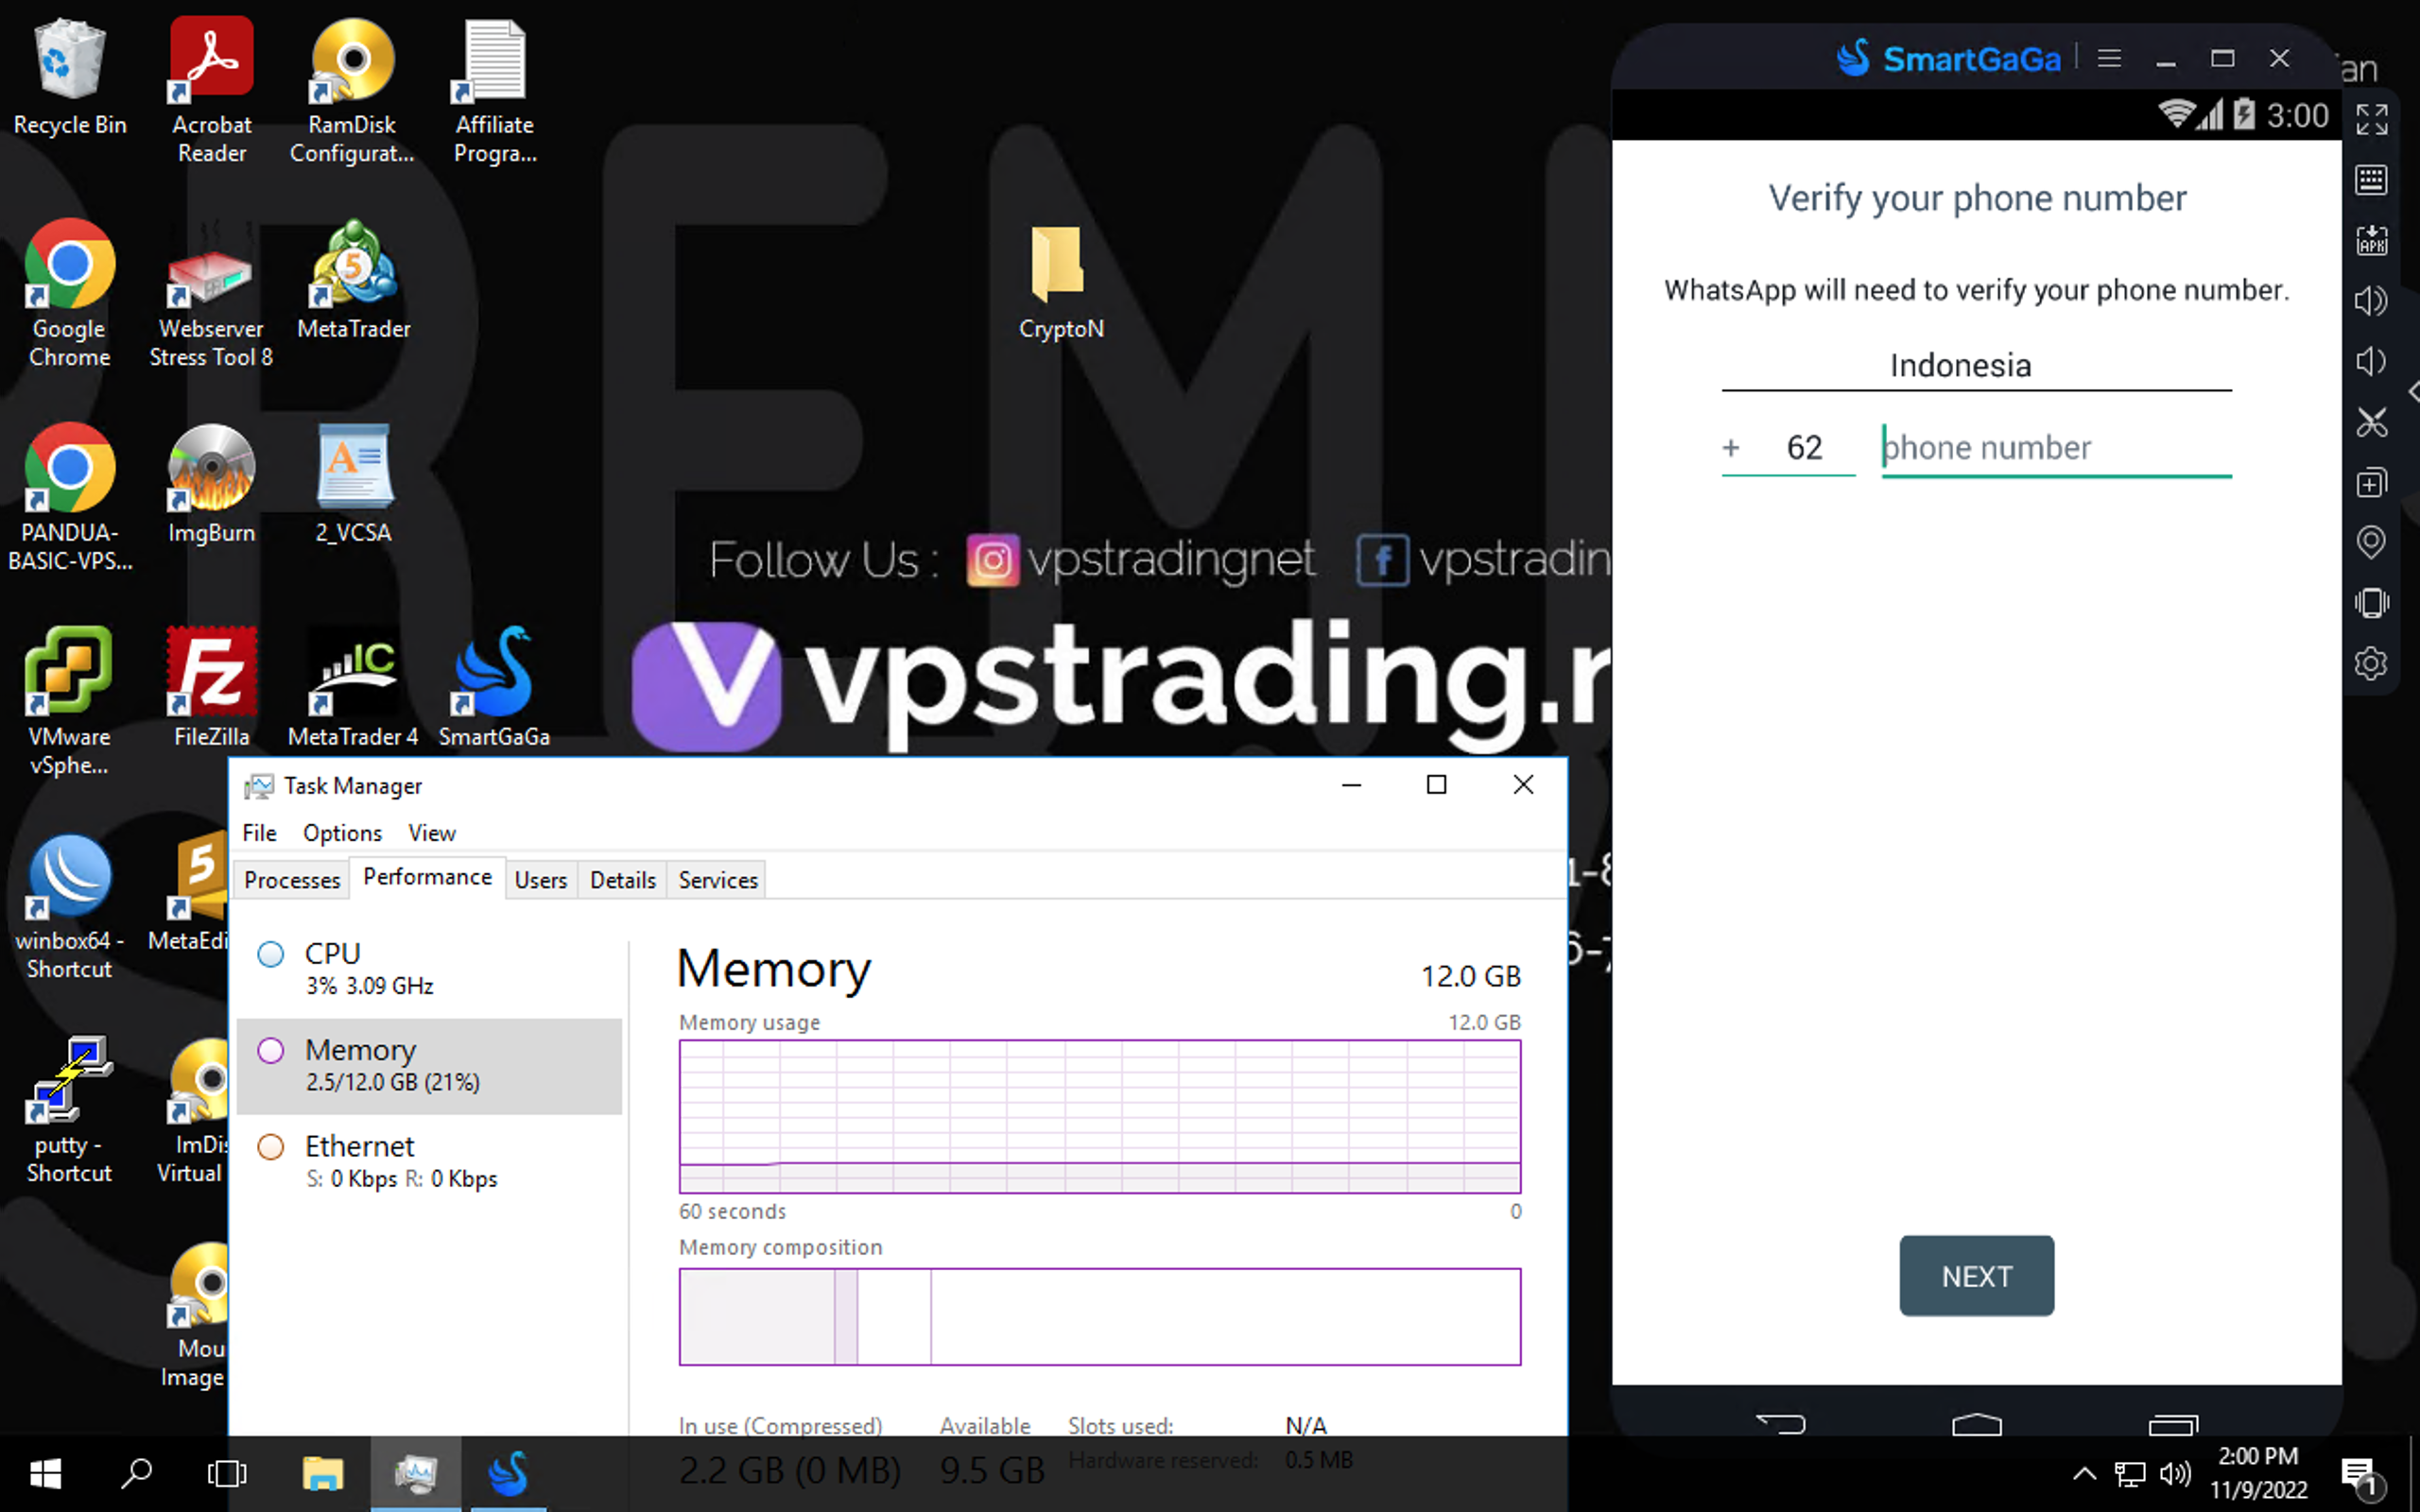Open RamDisk Configuration desktop shortcut
2420x1512 pixels.
click(x=352, y=88)
